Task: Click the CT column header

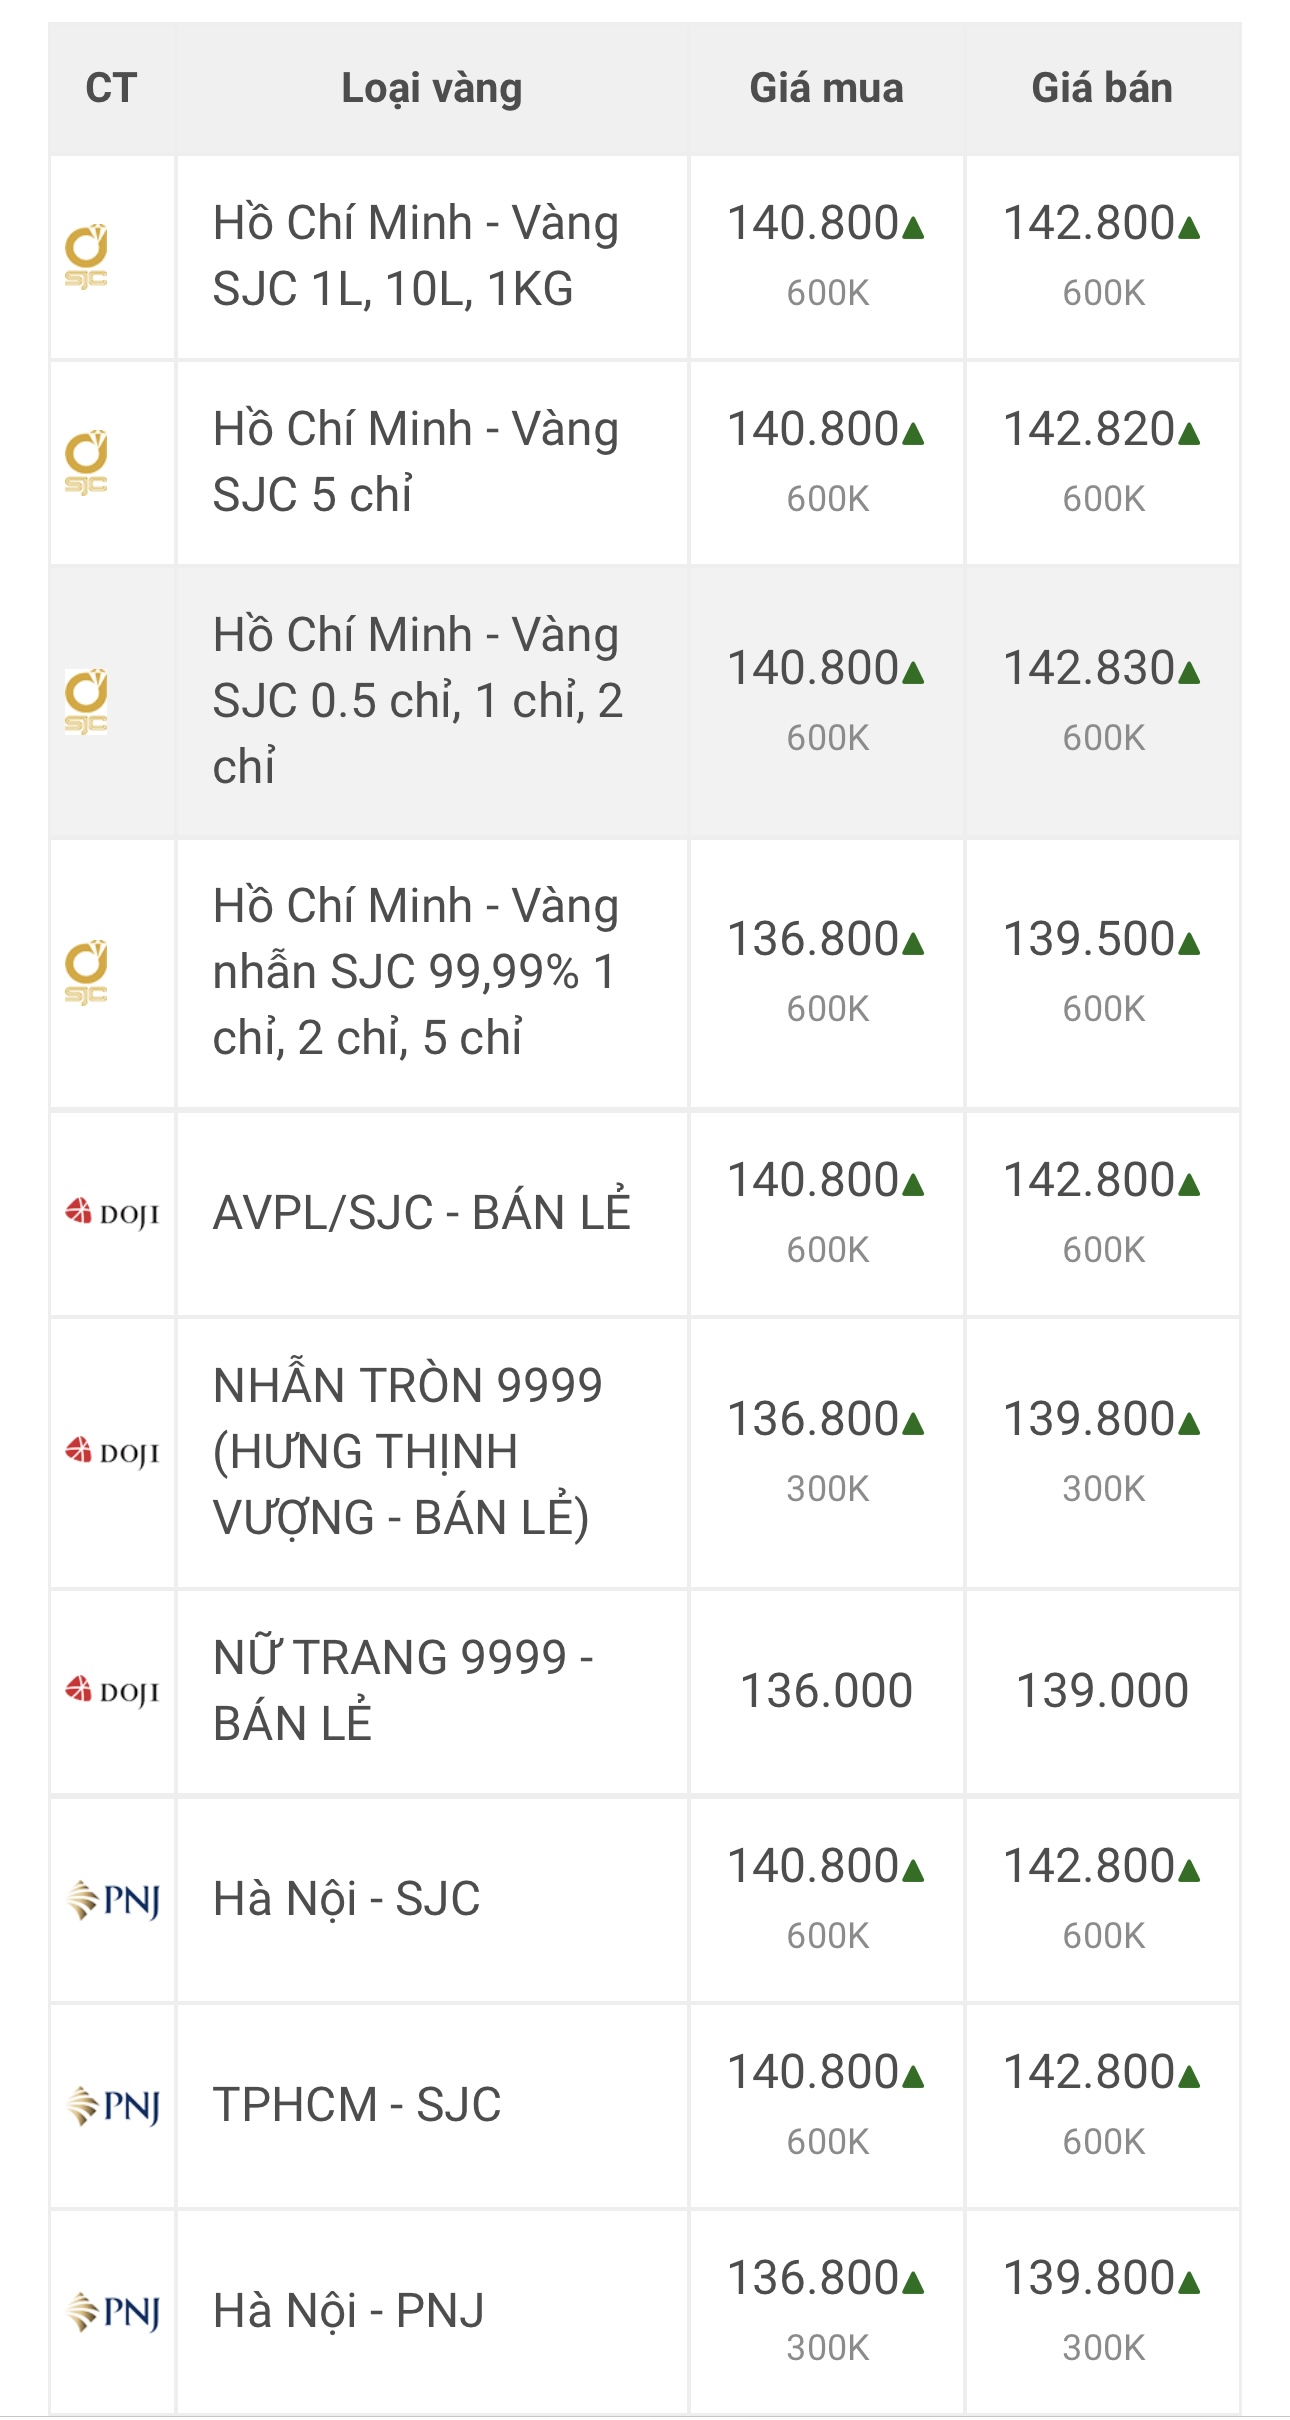Action: 111,88
